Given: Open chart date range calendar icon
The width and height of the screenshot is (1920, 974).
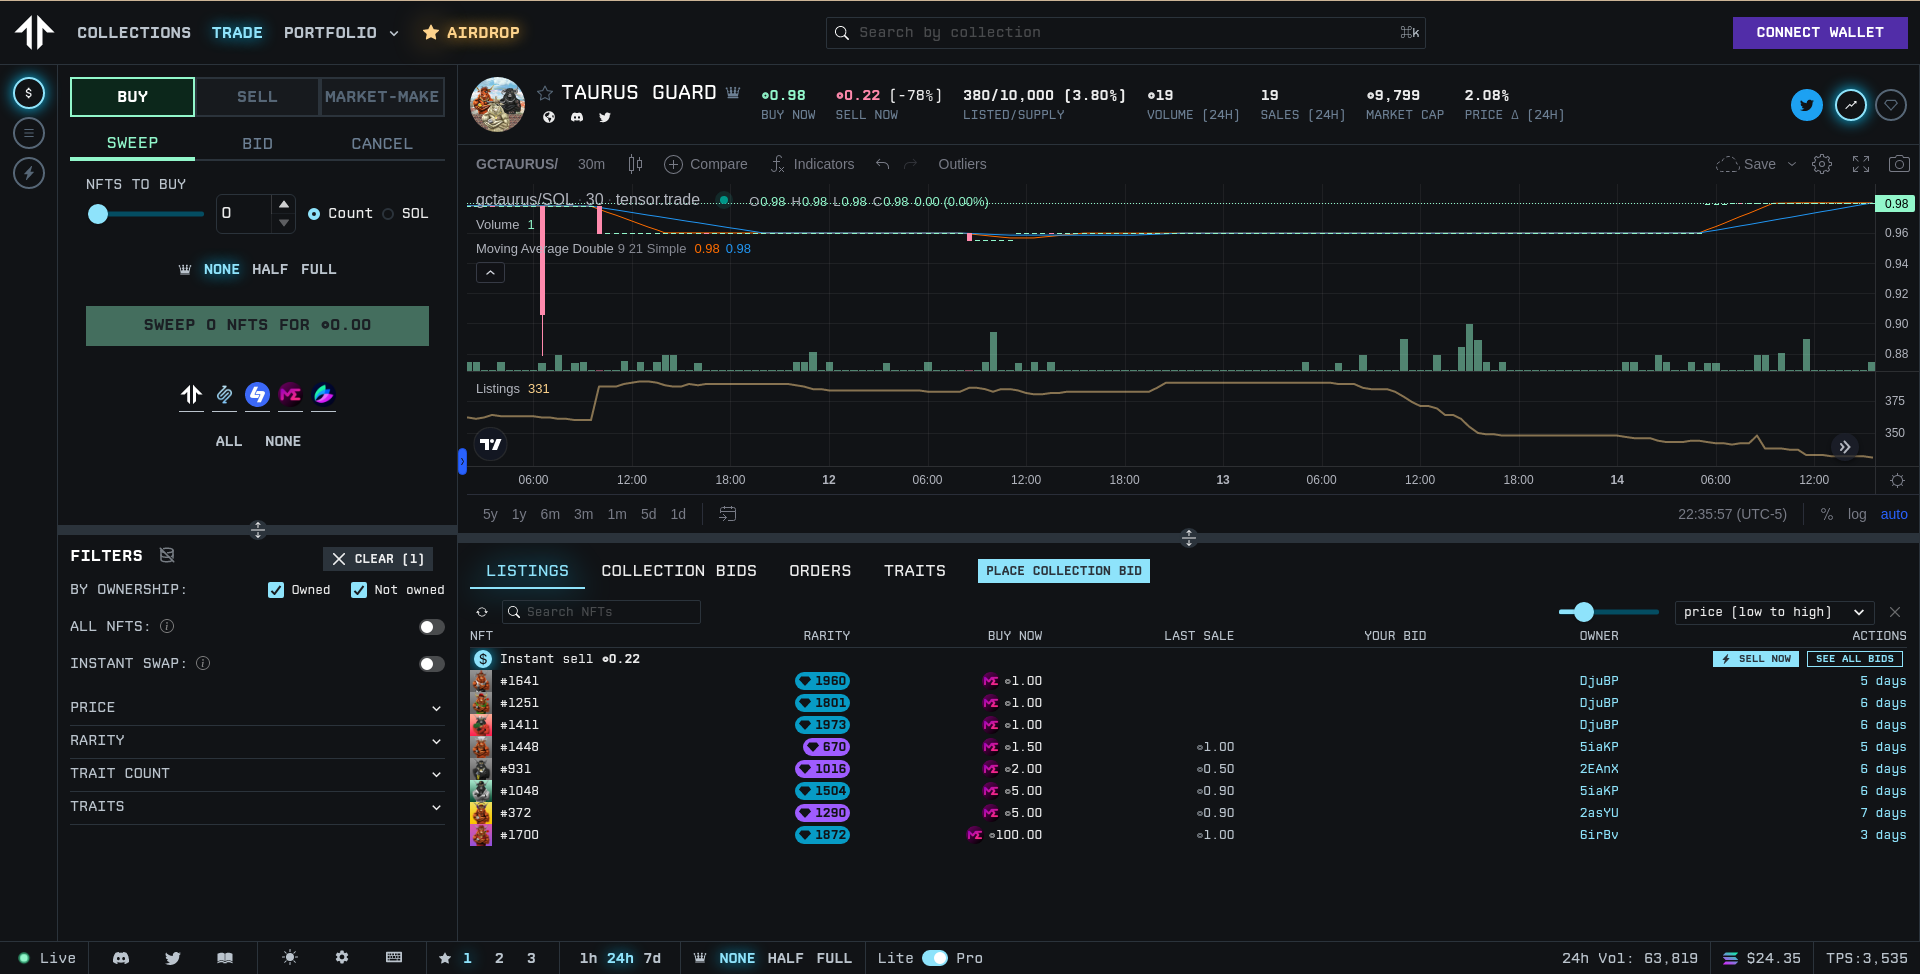Looking at the screenshot, I should [x=728, y=514].
